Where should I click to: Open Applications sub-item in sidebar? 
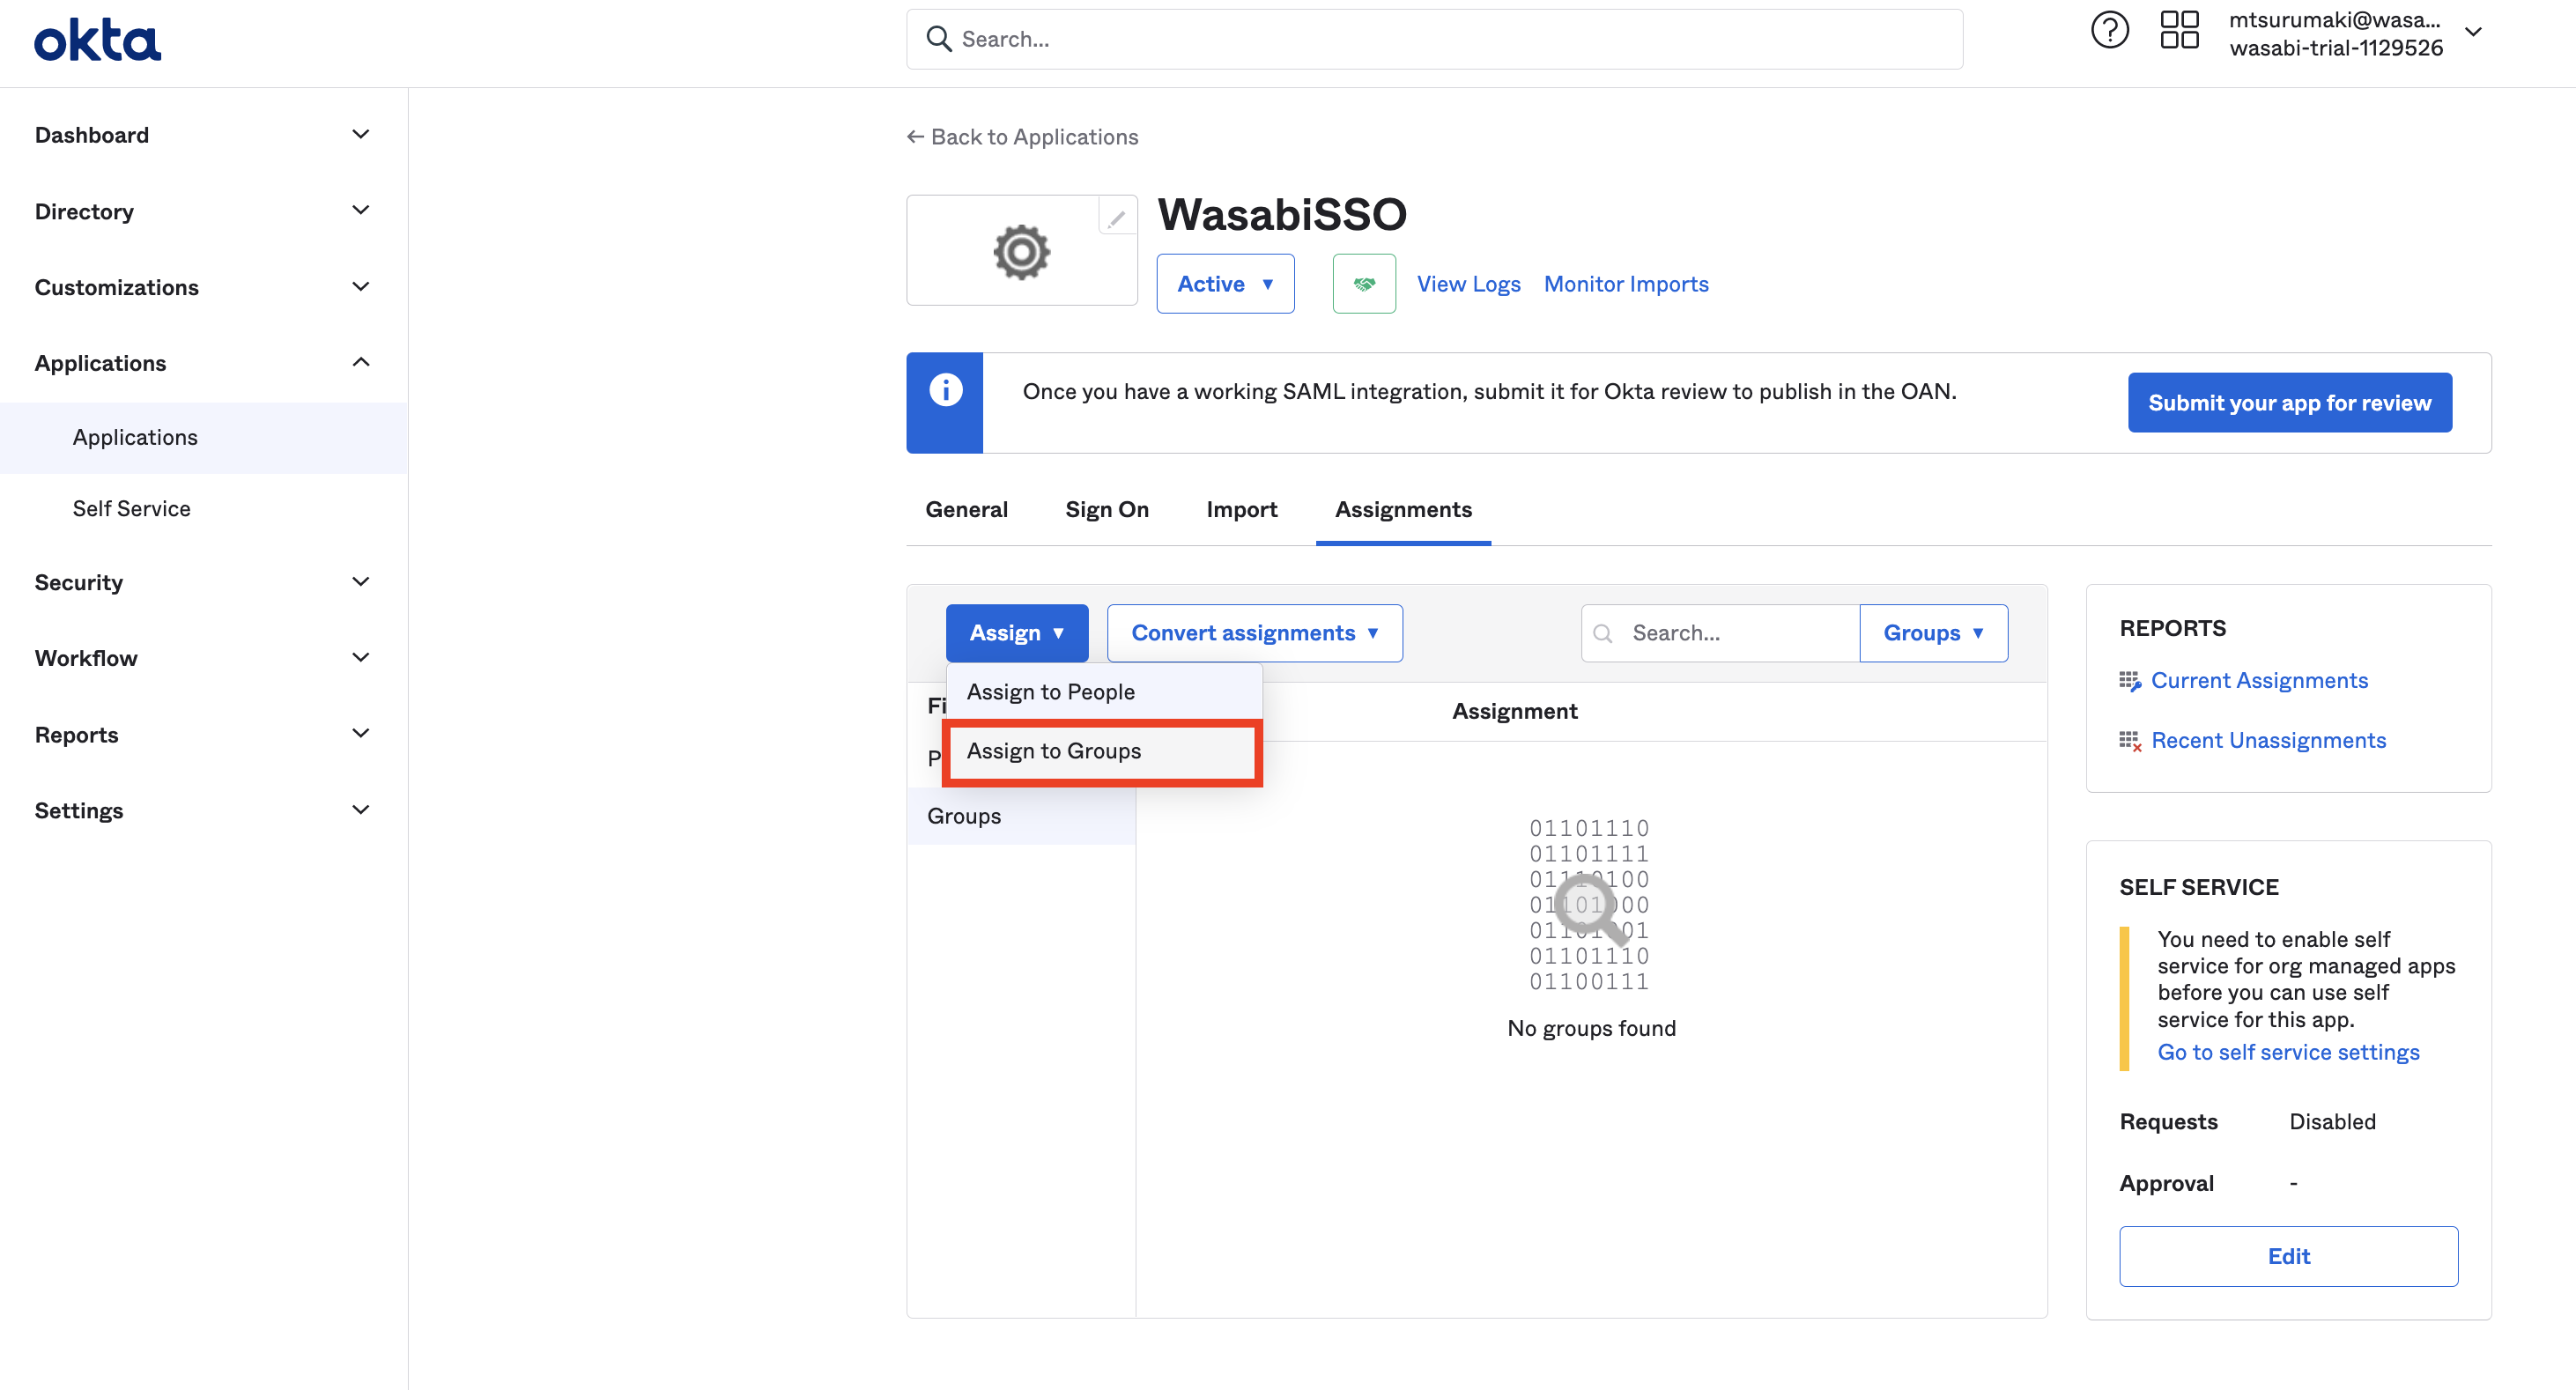(x=203, y=438)
